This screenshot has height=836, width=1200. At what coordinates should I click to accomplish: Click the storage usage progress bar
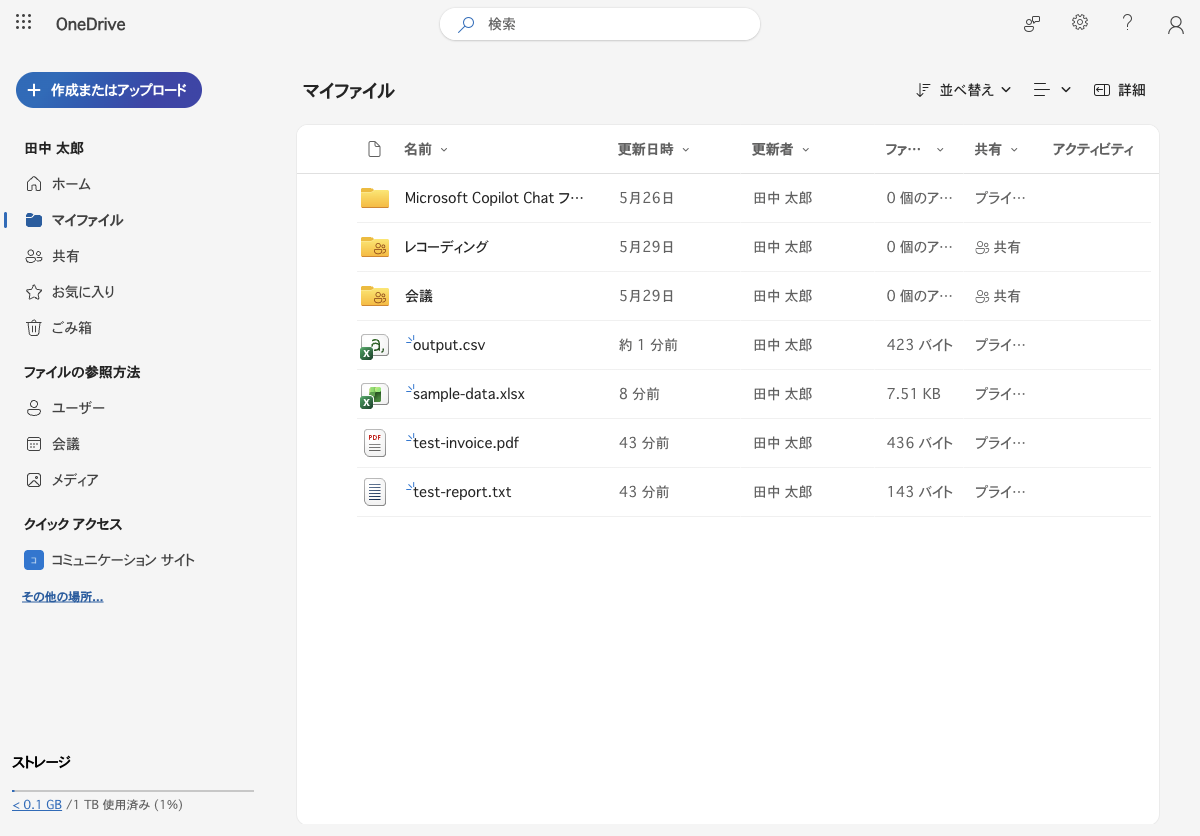133,791
